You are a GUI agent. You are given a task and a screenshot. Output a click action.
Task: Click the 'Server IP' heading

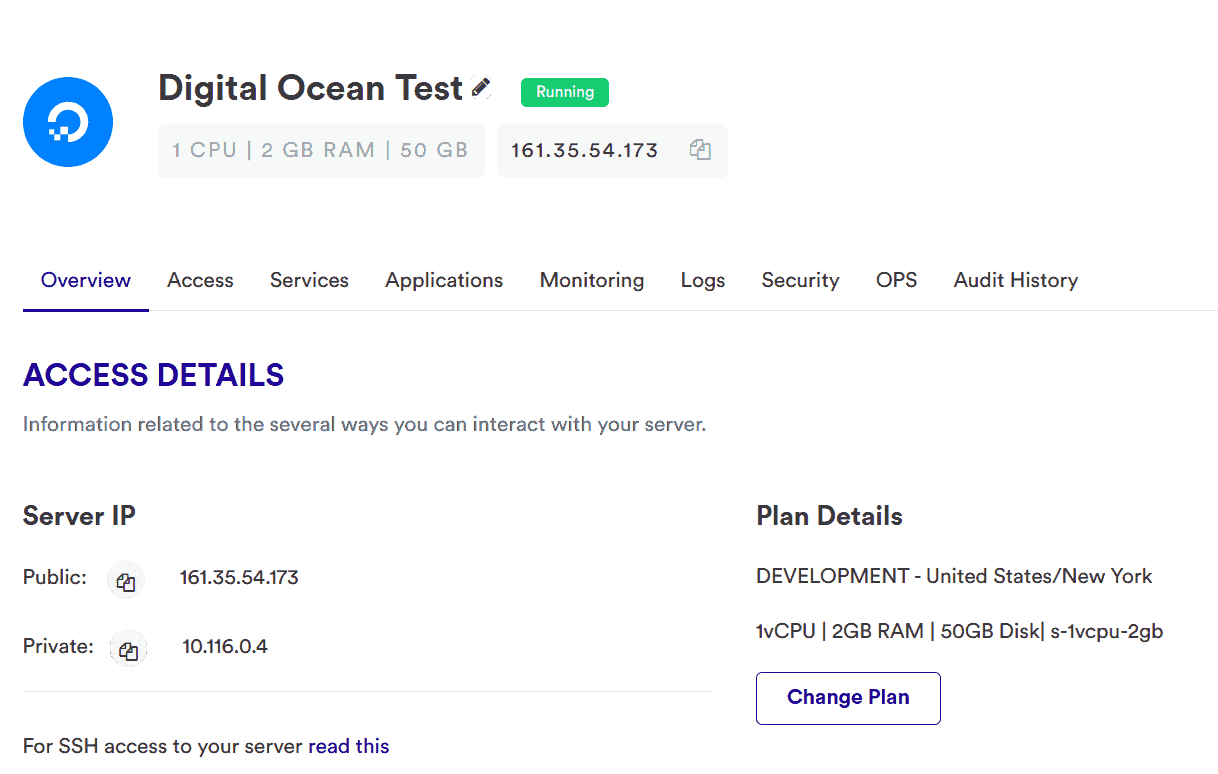[79, 516]
